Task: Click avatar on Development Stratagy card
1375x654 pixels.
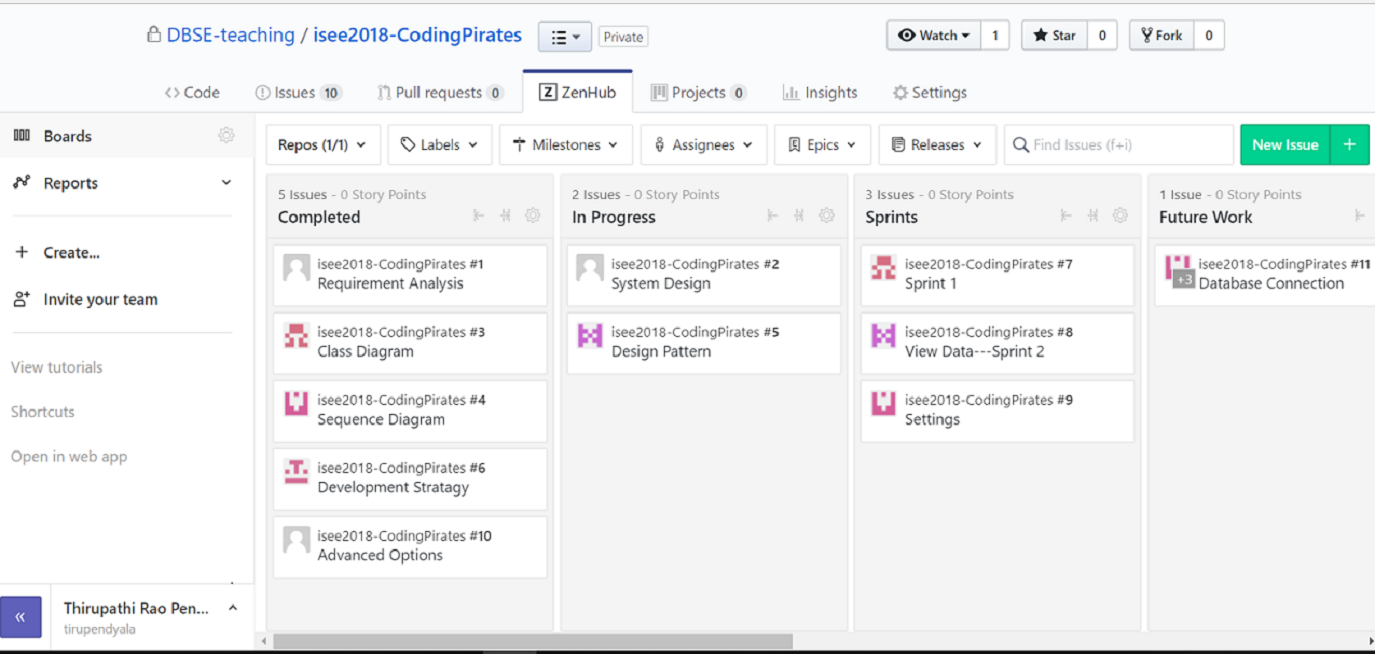Action: click(296, 471)
